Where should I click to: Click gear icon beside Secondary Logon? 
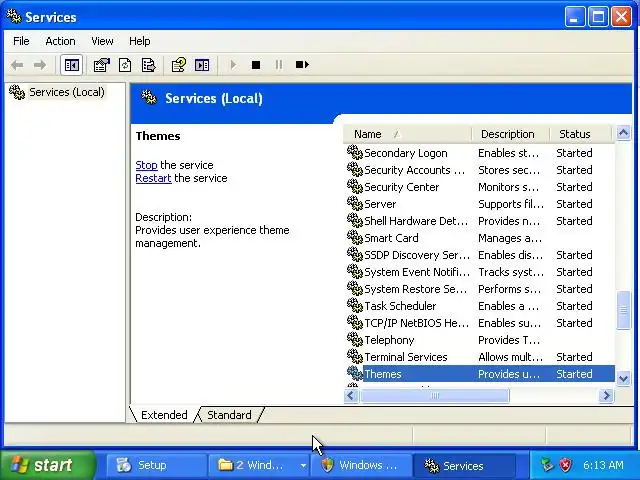point(355,152)
